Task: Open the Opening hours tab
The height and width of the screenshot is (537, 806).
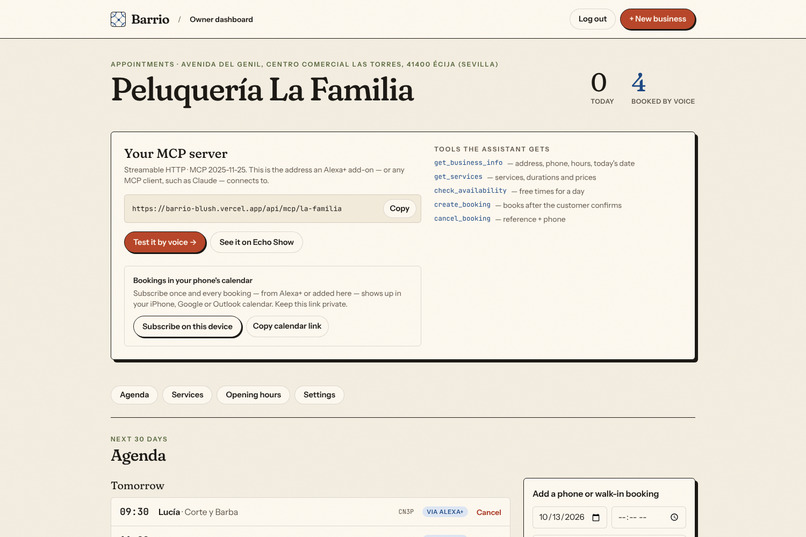Action: point(253,395)
